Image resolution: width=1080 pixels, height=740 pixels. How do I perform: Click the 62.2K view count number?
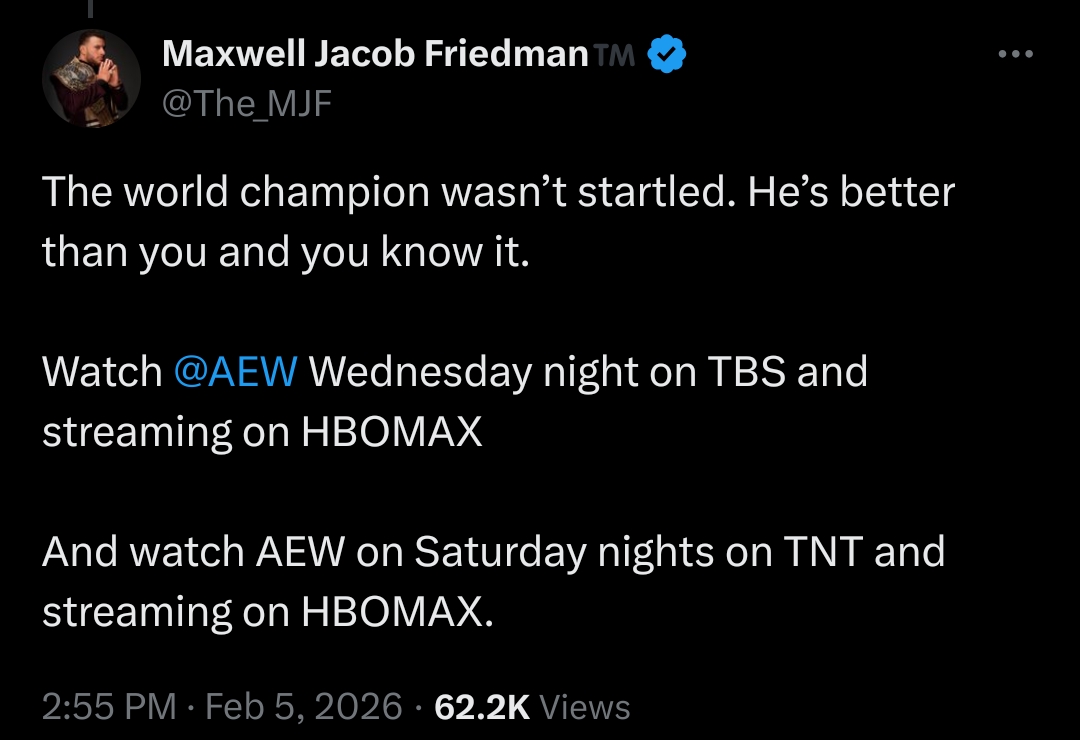pyautogui.click(x=482, y=707)
